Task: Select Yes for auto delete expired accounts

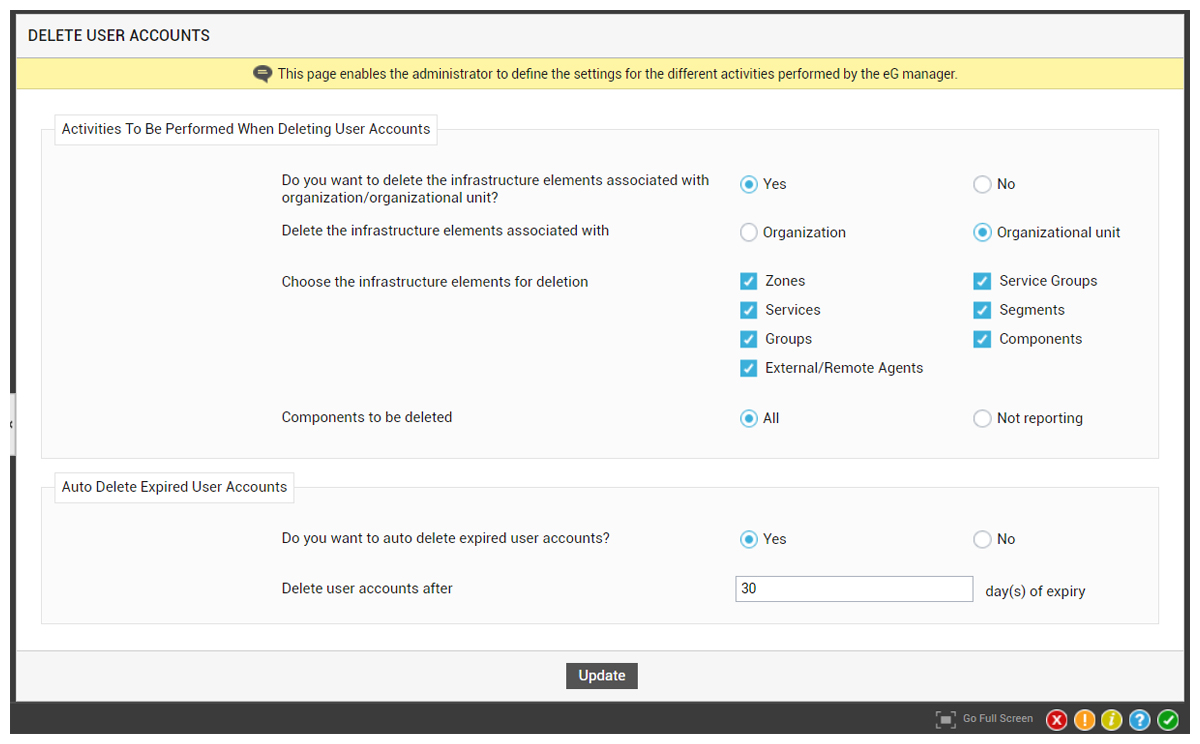Action: pyautogui.click(x=748, y=539)
